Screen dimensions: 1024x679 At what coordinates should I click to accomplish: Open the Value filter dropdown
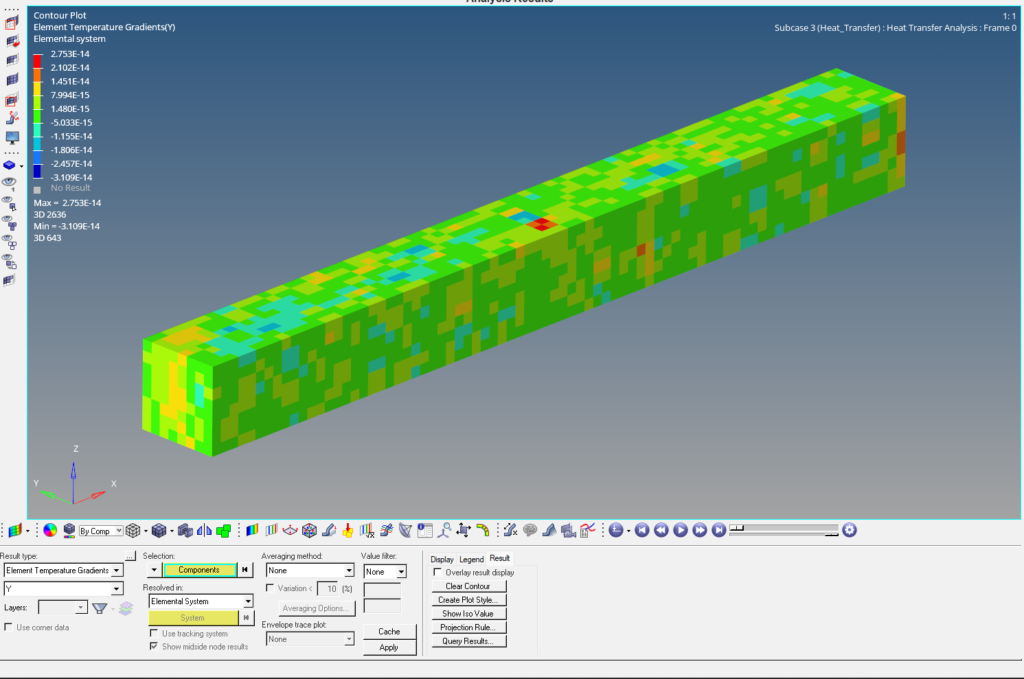point(385,571)
